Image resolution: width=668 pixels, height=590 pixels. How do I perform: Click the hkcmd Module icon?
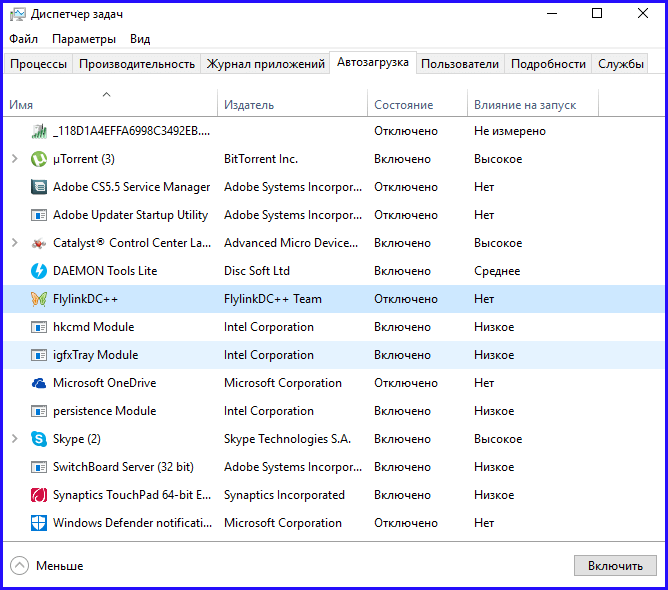[x=39, y=327]
